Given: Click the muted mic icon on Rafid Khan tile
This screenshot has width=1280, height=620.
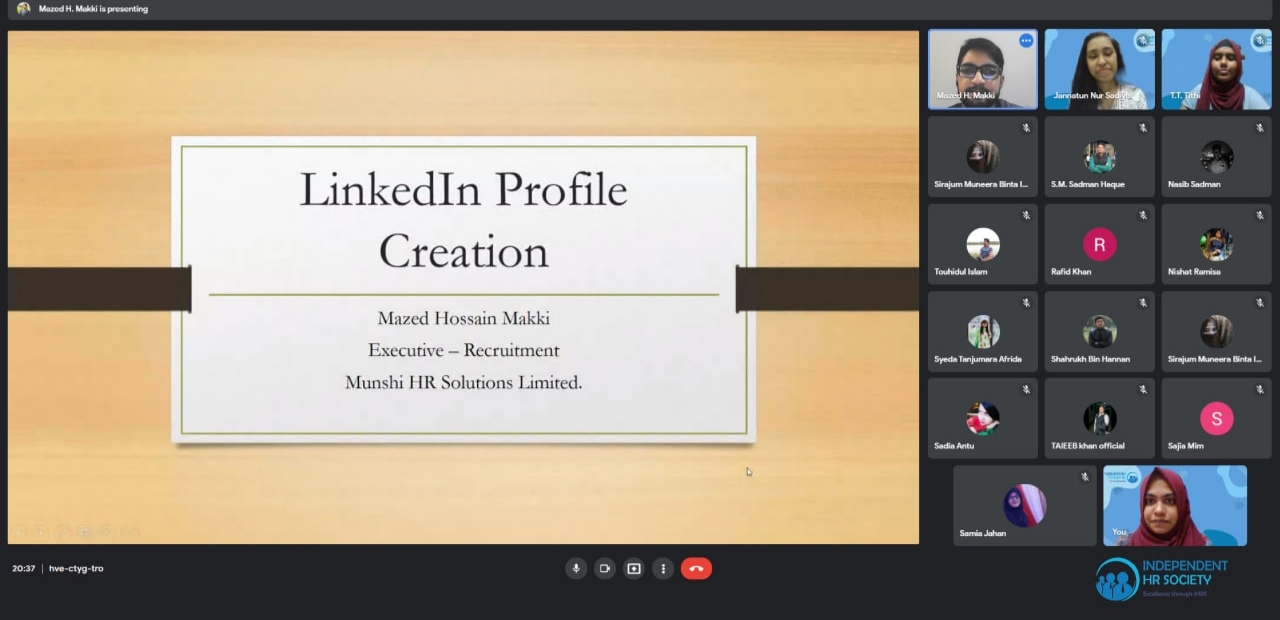Looking at the screenshot, I should (1142, 215).
